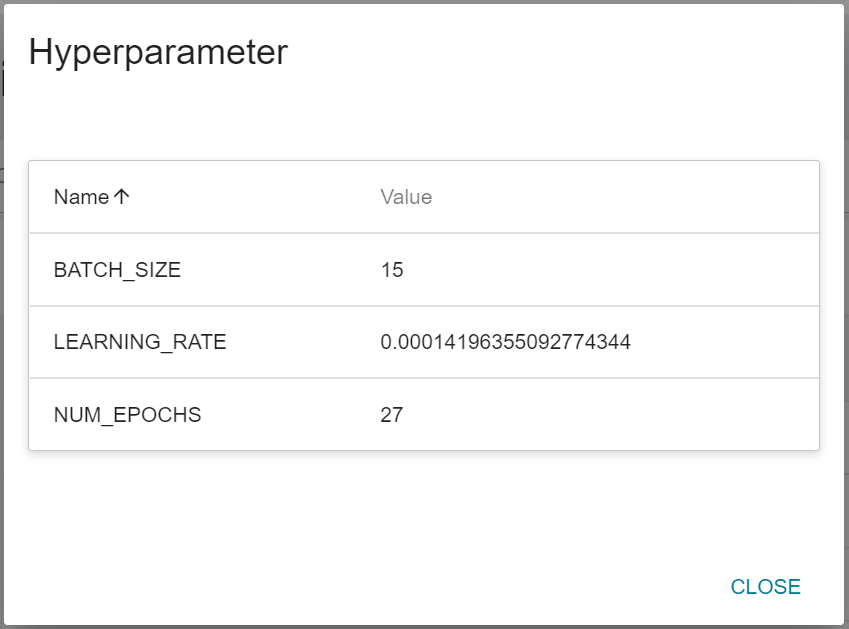Click the learning rate value 0.00014196355092774344
The image size is (849, 629).
click(x=505, y=342)
